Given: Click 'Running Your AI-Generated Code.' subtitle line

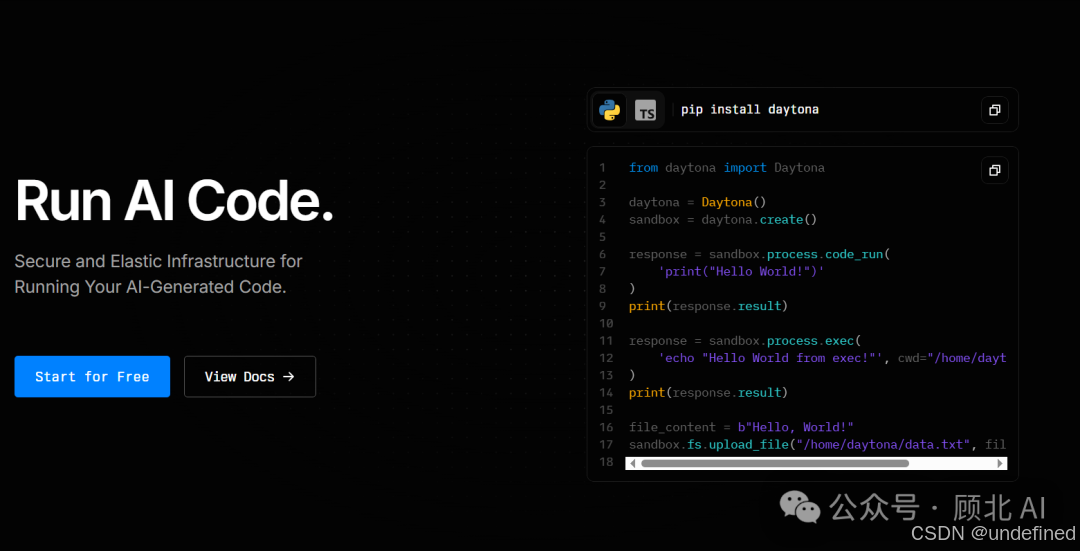Looking at the screenshot, I should click(150, 287).
